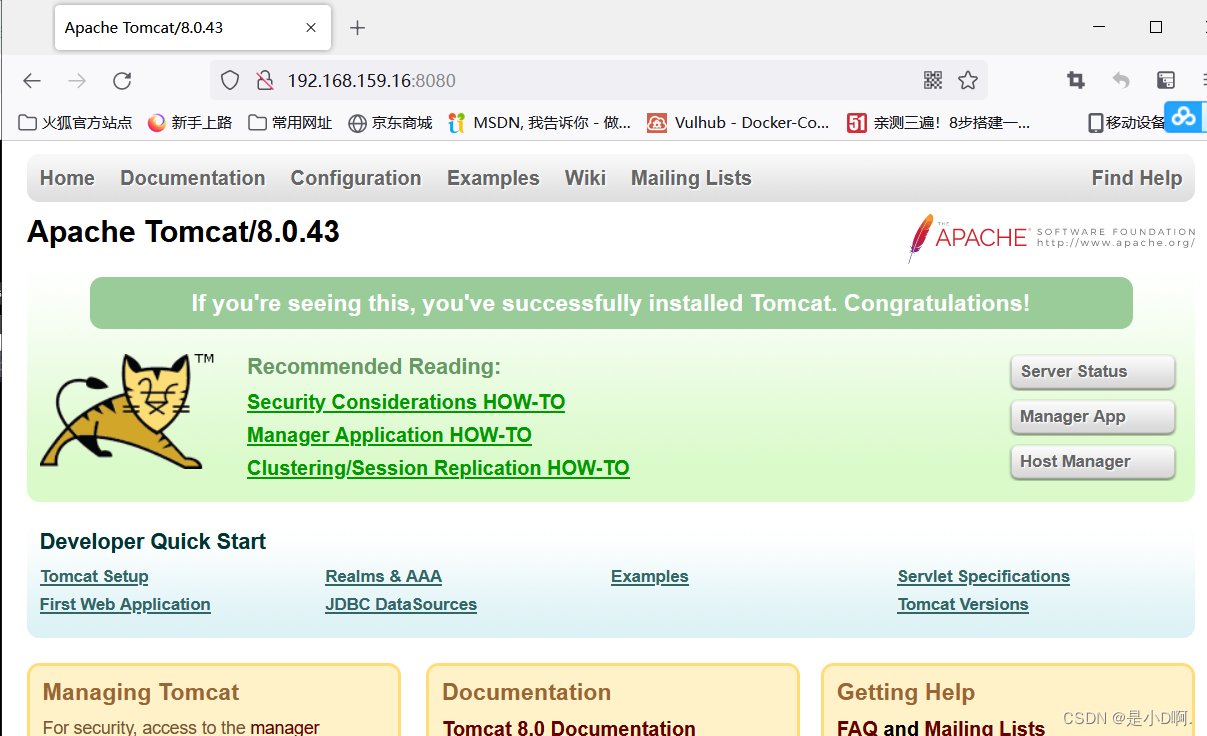Open the 京东商城 bookmark

pos(390,123)
